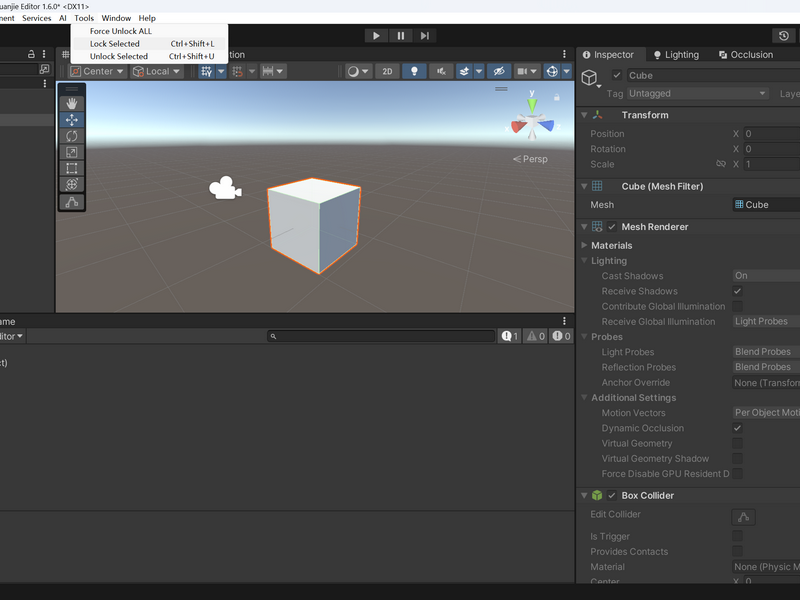Open the Help menu

point(147,18)
